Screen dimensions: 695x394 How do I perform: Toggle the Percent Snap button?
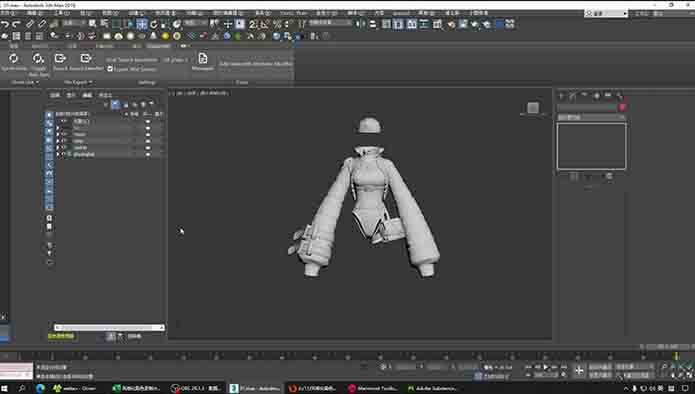tap(277, 24)
